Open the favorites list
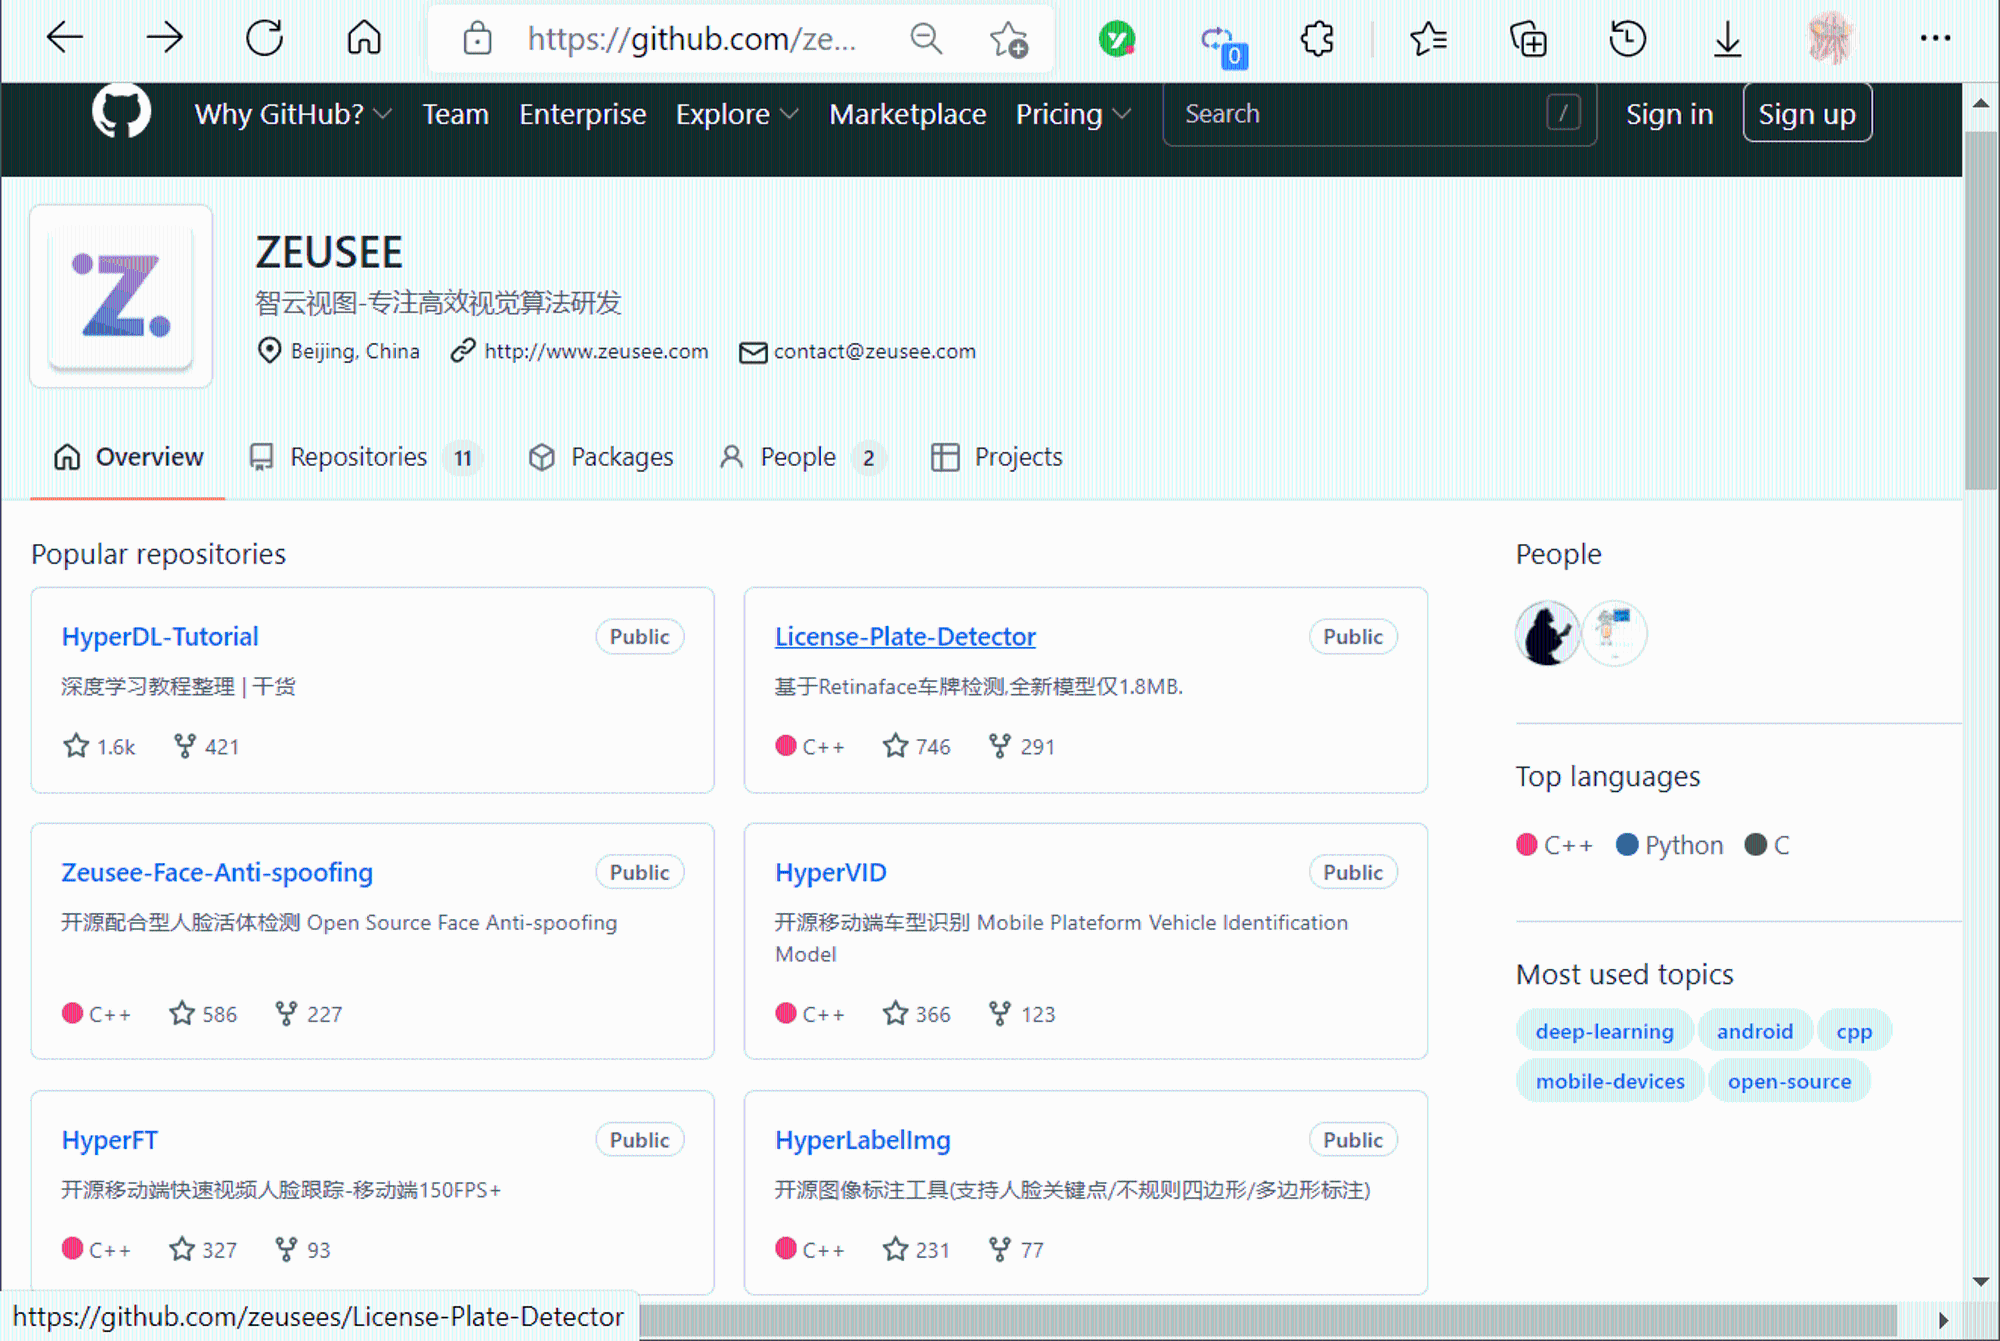 (x=1428, y=39)
